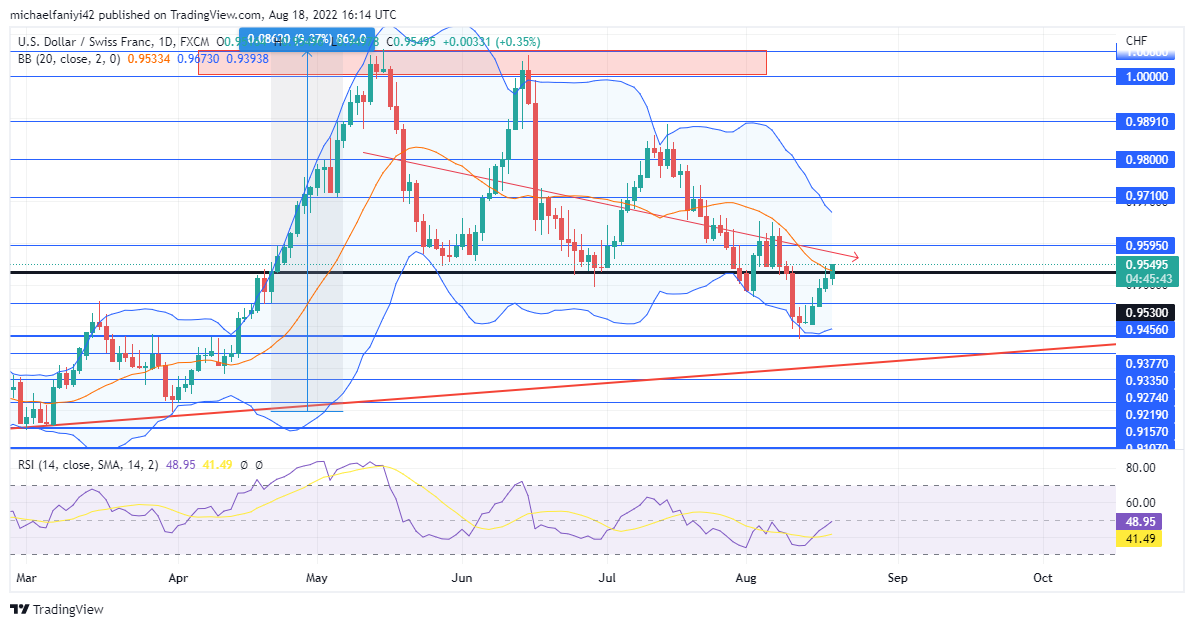This screenshot has width=1194, height=627.
Task: Select the 1.00000 price level label
Action: click(1146, 77)
